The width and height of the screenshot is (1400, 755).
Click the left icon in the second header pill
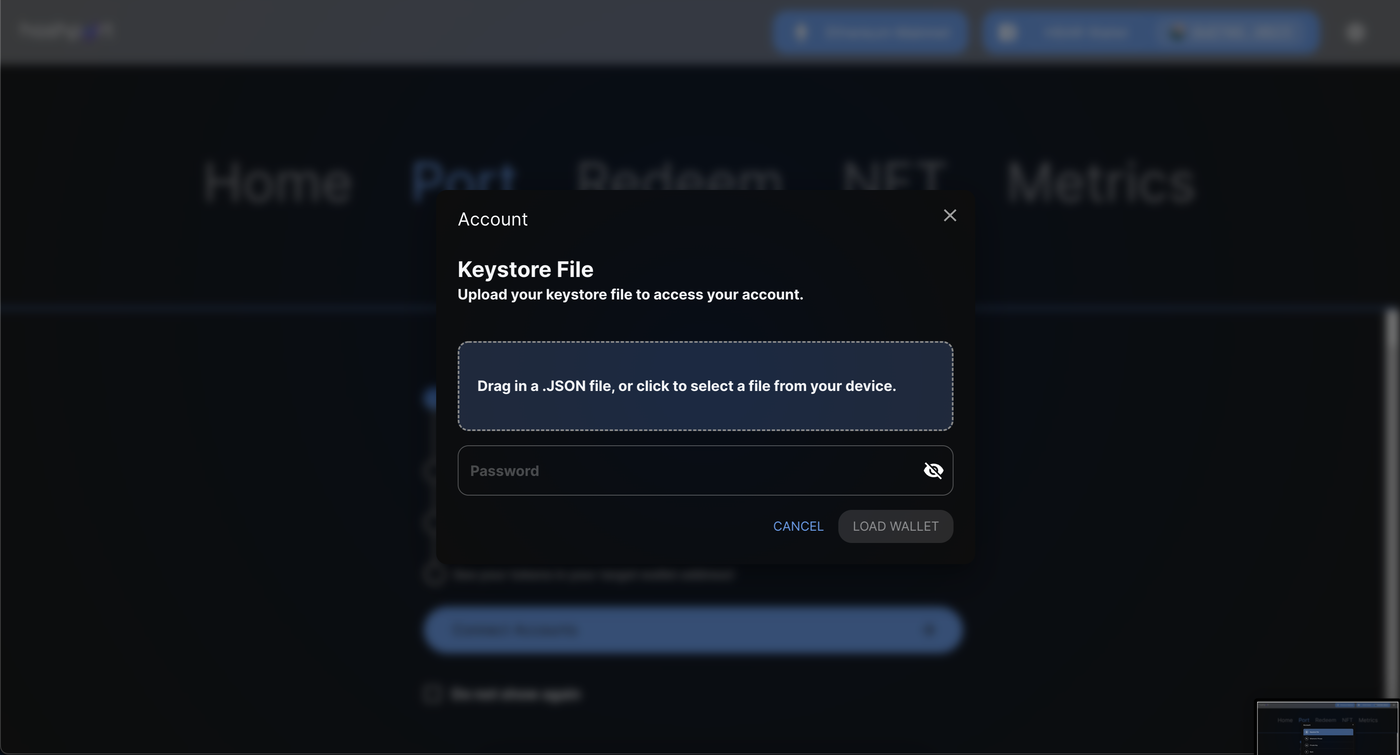[1007, 33]
